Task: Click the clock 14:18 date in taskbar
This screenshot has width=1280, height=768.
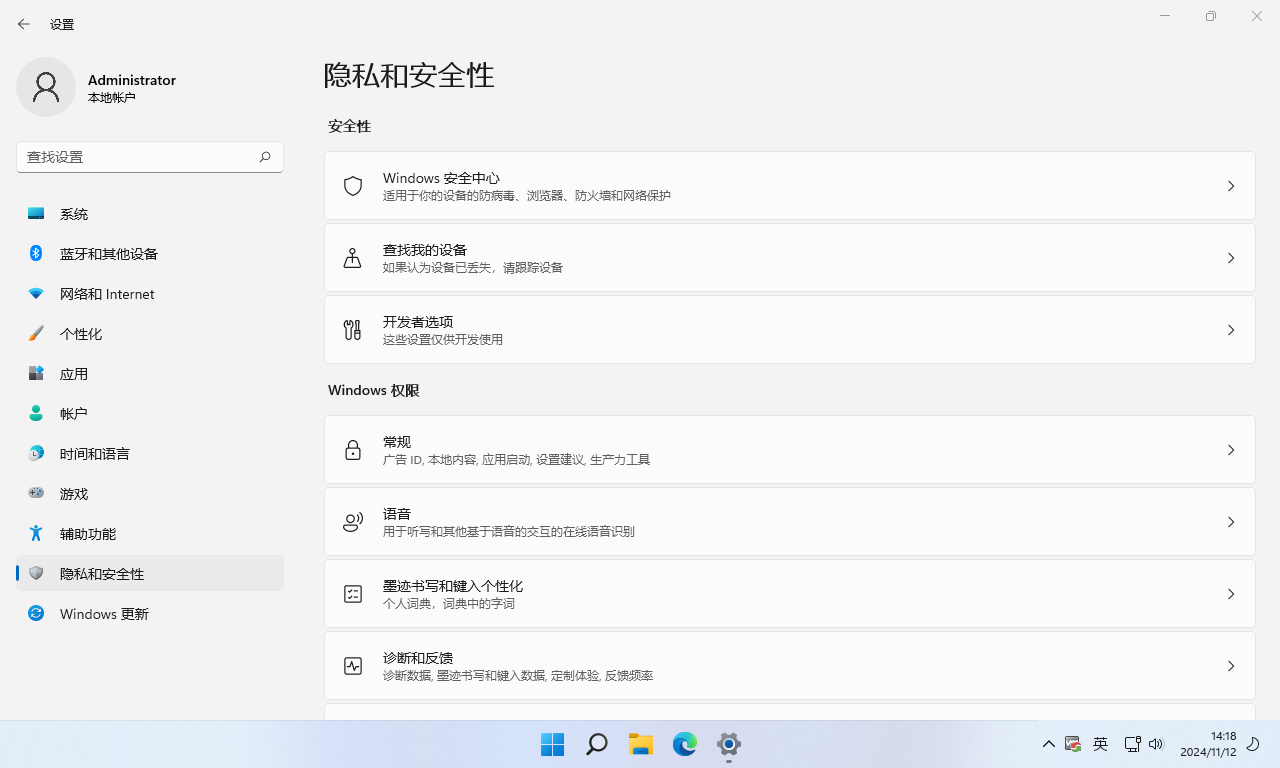Action: [x=1208, y=744]
